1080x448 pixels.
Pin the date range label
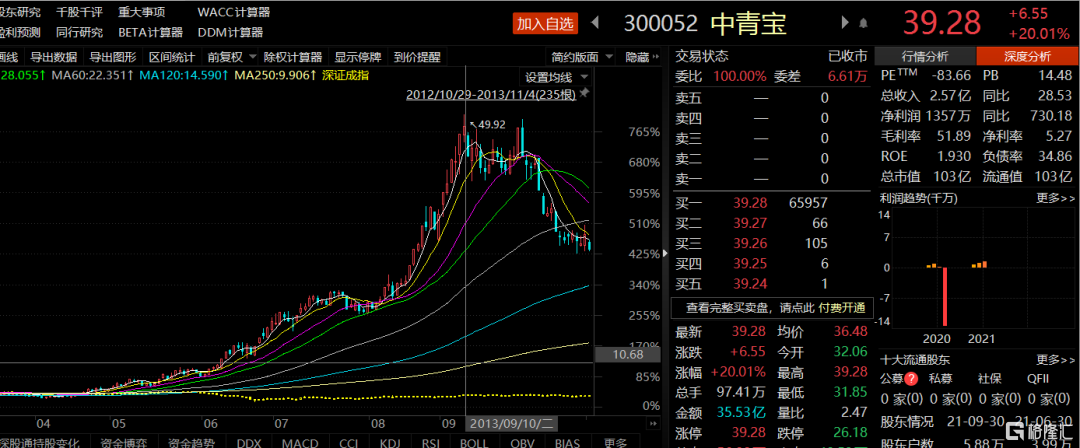tap(585, 92)
